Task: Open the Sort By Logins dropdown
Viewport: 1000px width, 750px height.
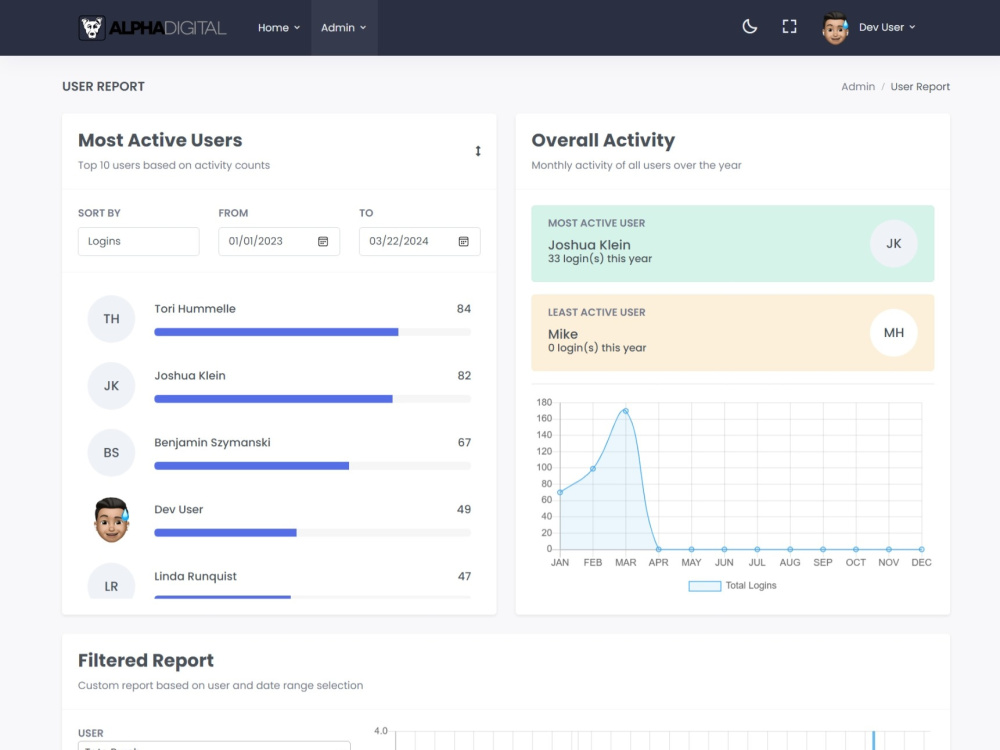Action: coord(138,241)
